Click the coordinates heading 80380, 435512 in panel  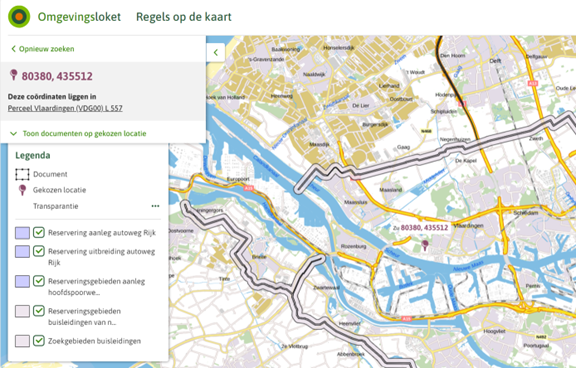[57, 76]
